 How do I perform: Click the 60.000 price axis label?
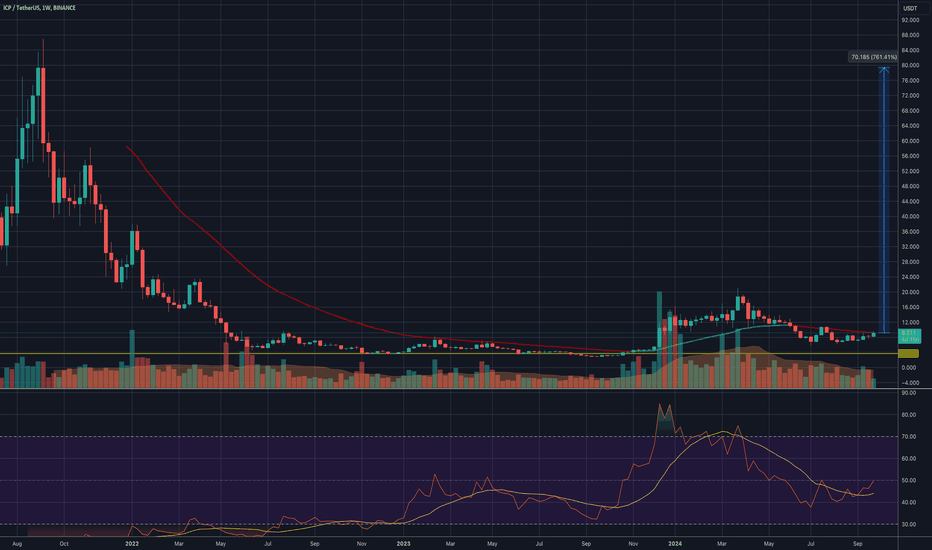(x=910, y=141)
